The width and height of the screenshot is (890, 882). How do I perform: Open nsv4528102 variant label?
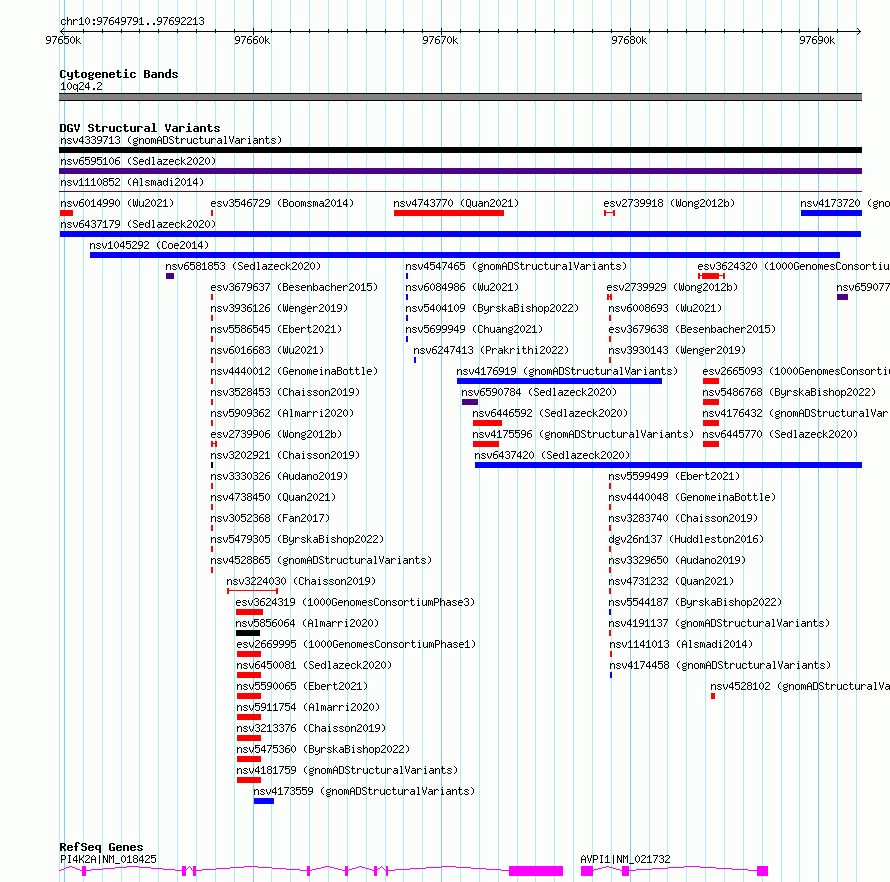click(x=800, y=686)
